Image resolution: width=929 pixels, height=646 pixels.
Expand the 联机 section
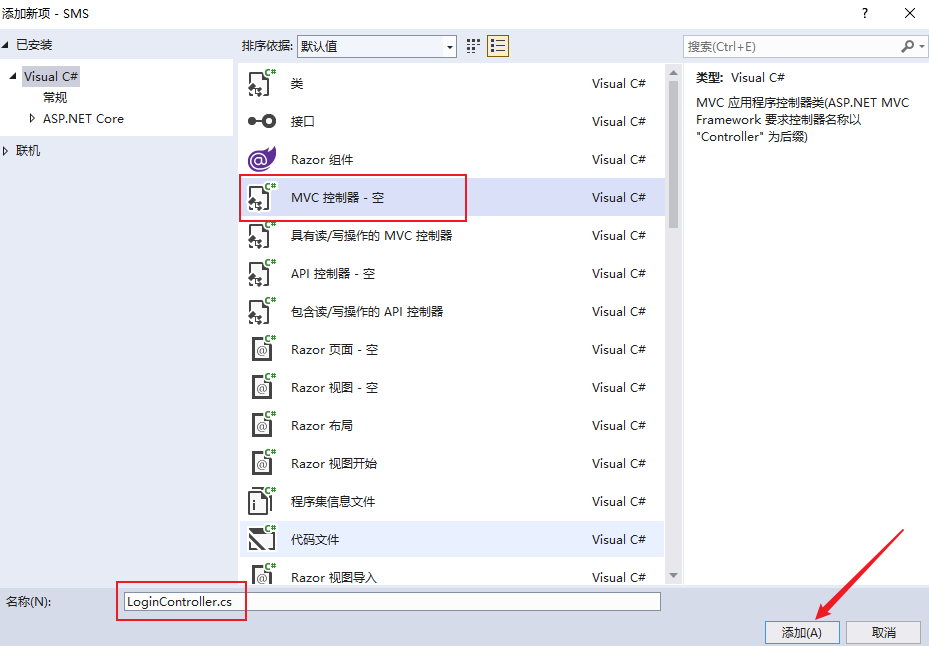point(5,151)
